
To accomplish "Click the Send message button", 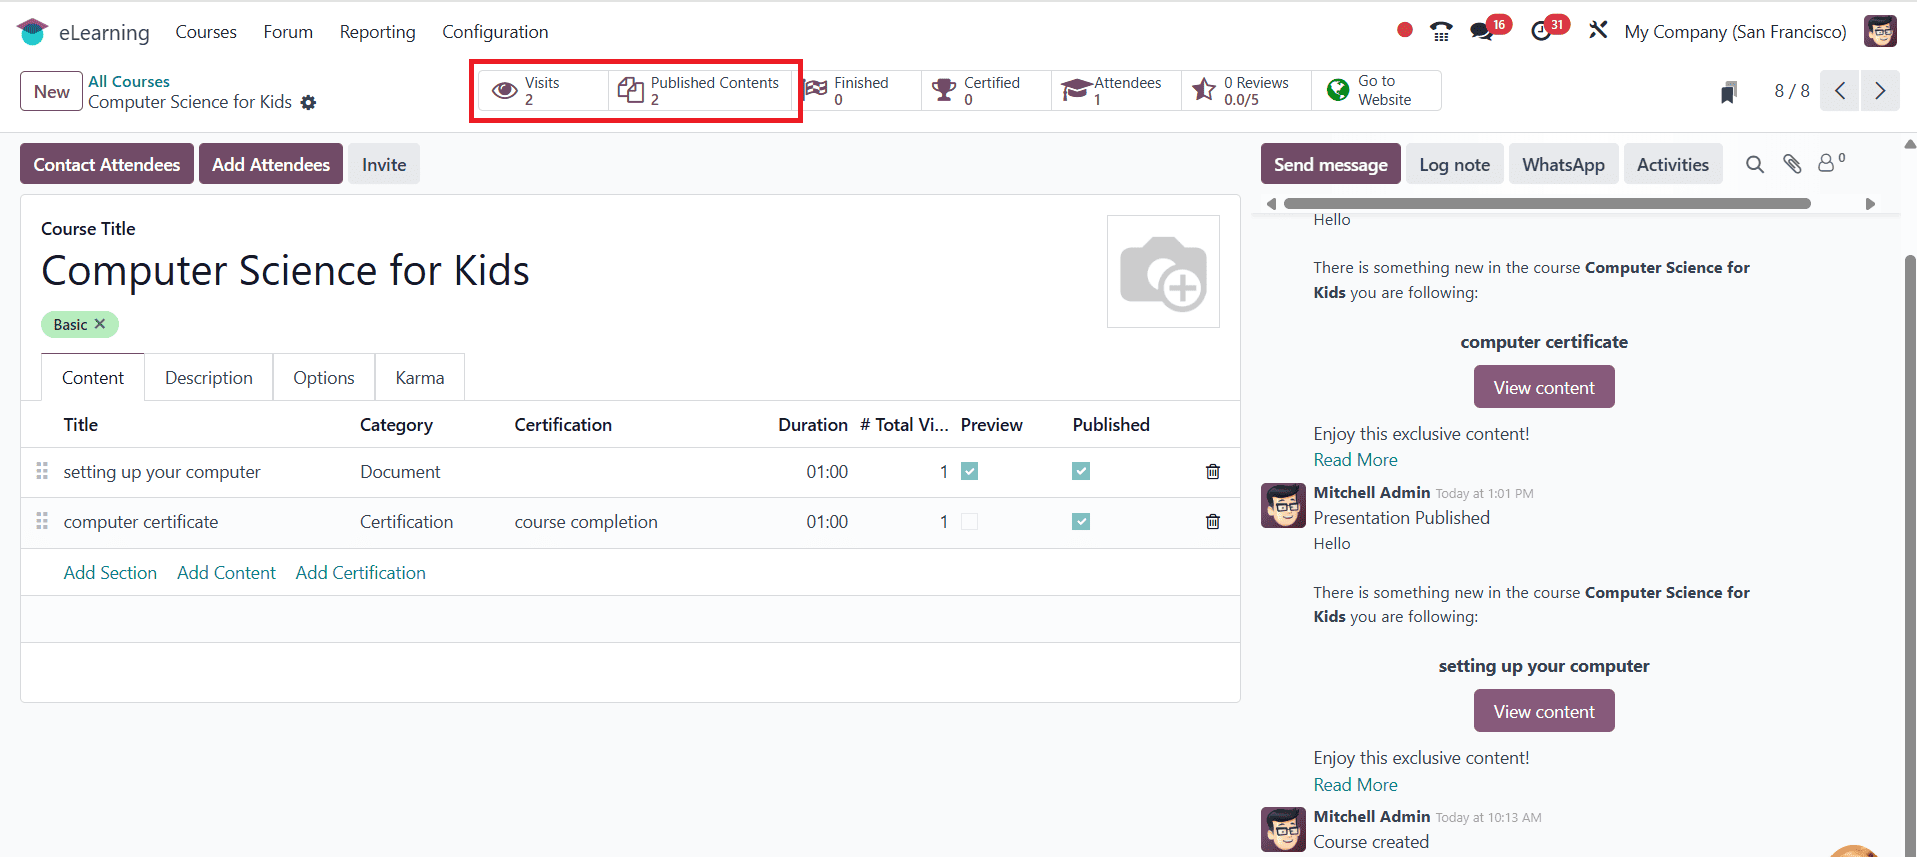I will (x=1331, y=164).
